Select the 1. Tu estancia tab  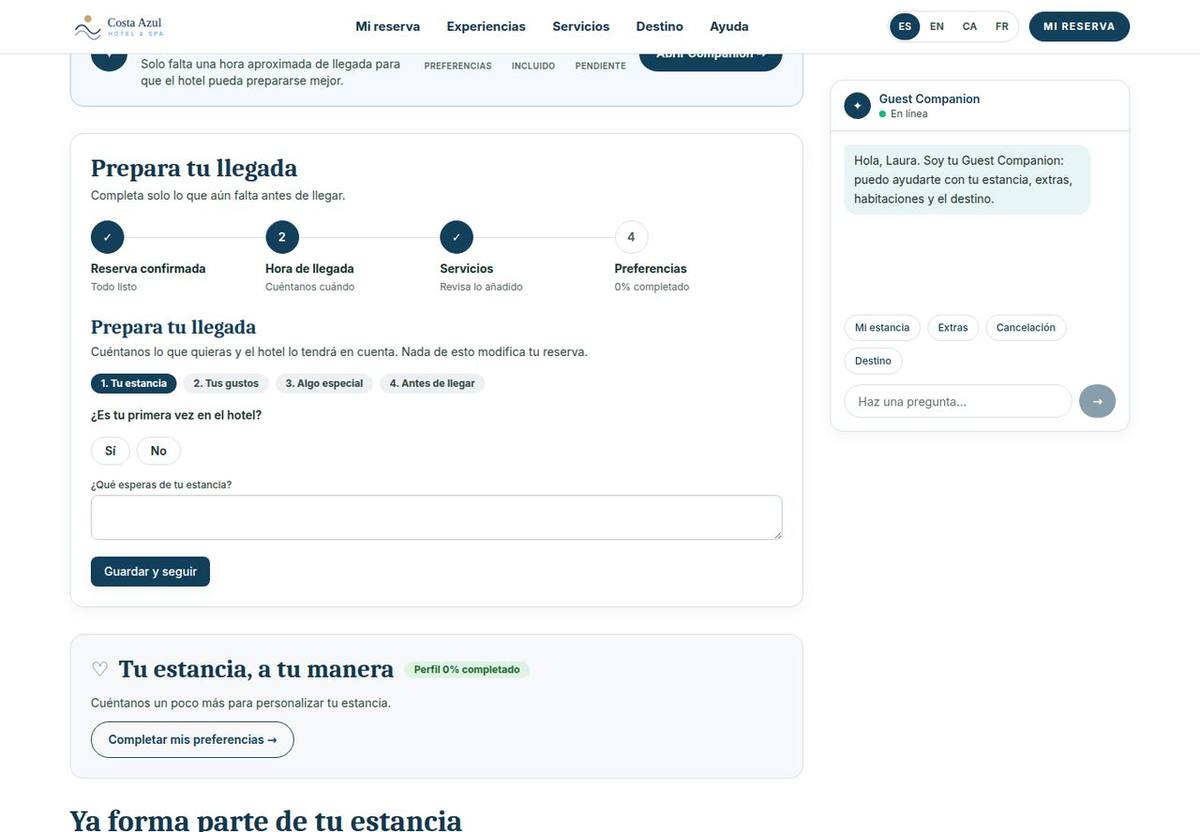pos(134,383)
